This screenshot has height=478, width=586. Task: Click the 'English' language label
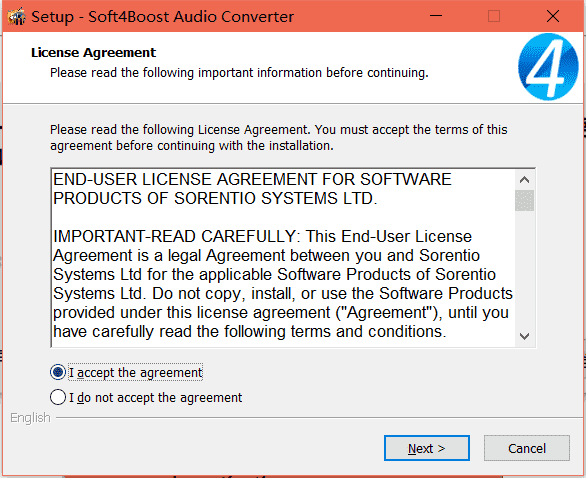[30, 418]
